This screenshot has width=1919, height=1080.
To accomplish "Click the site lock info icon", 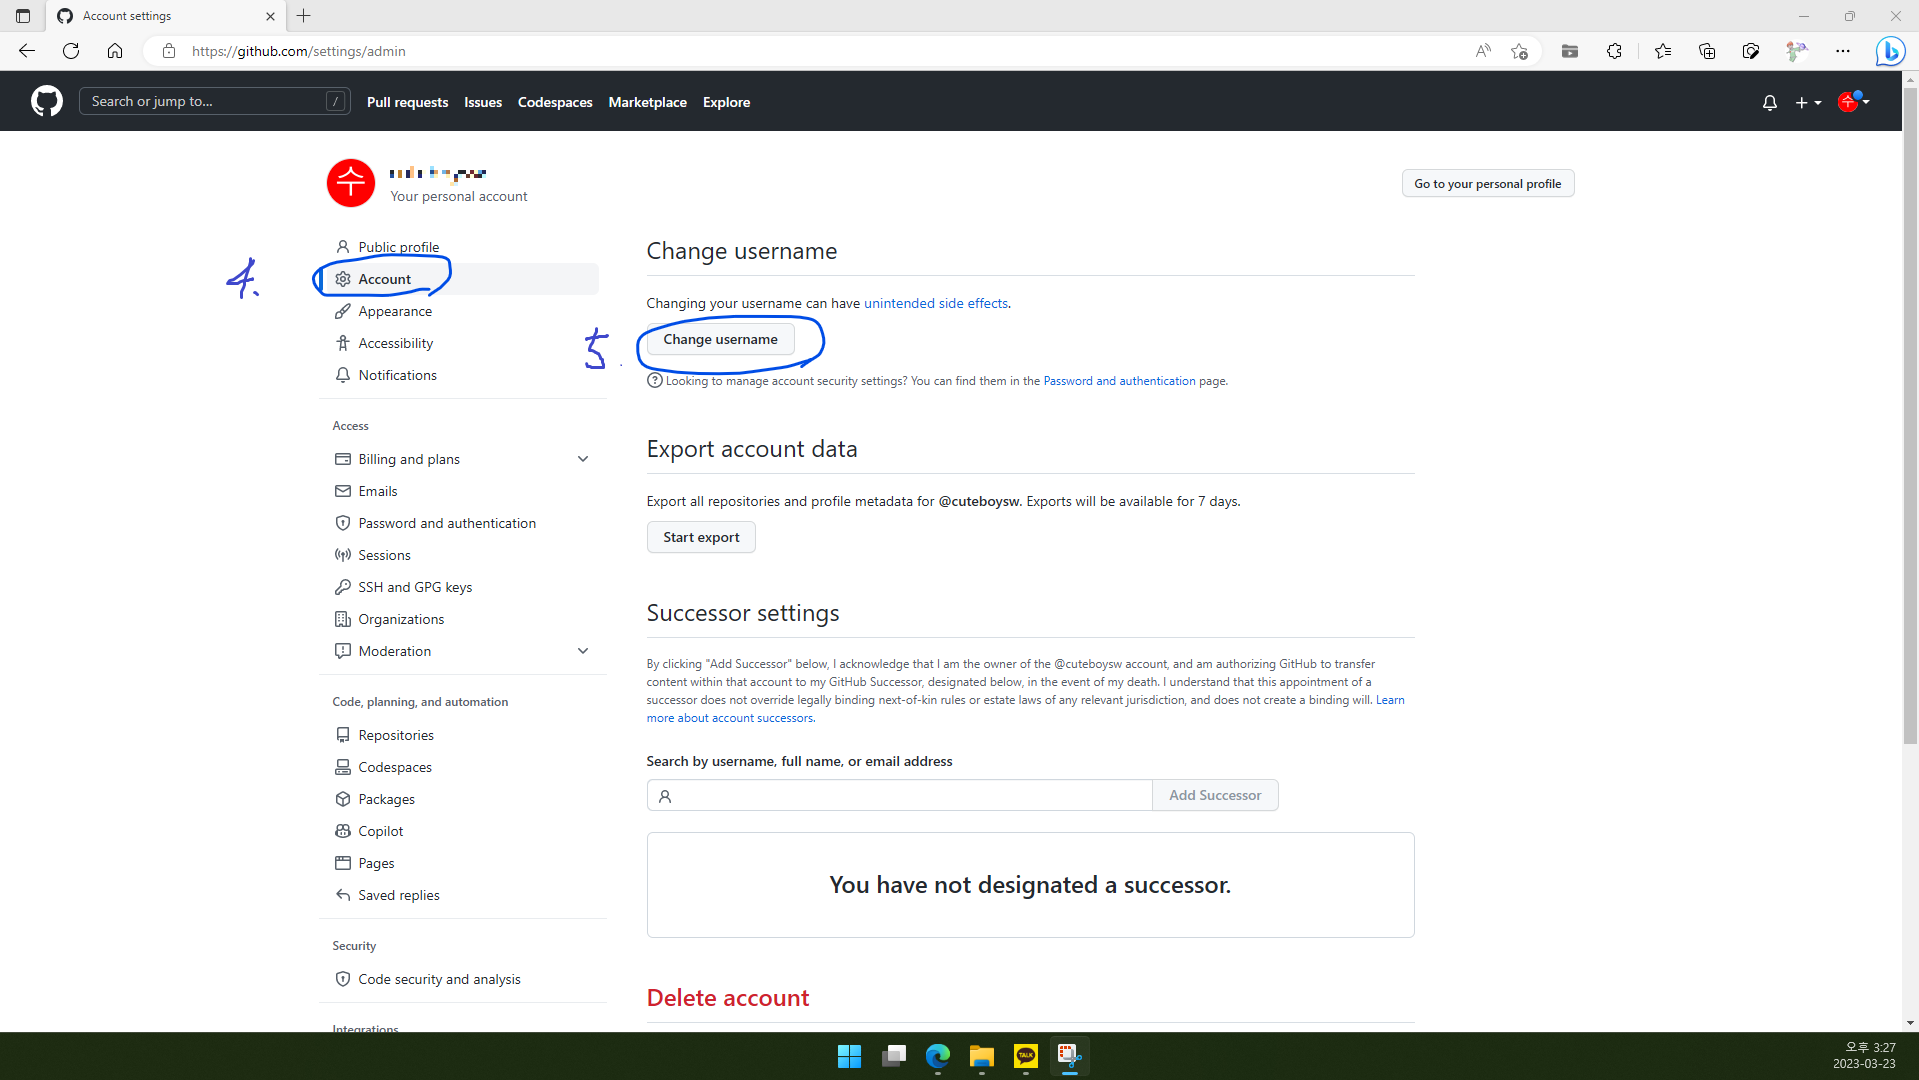I will (x=169, y=51).
